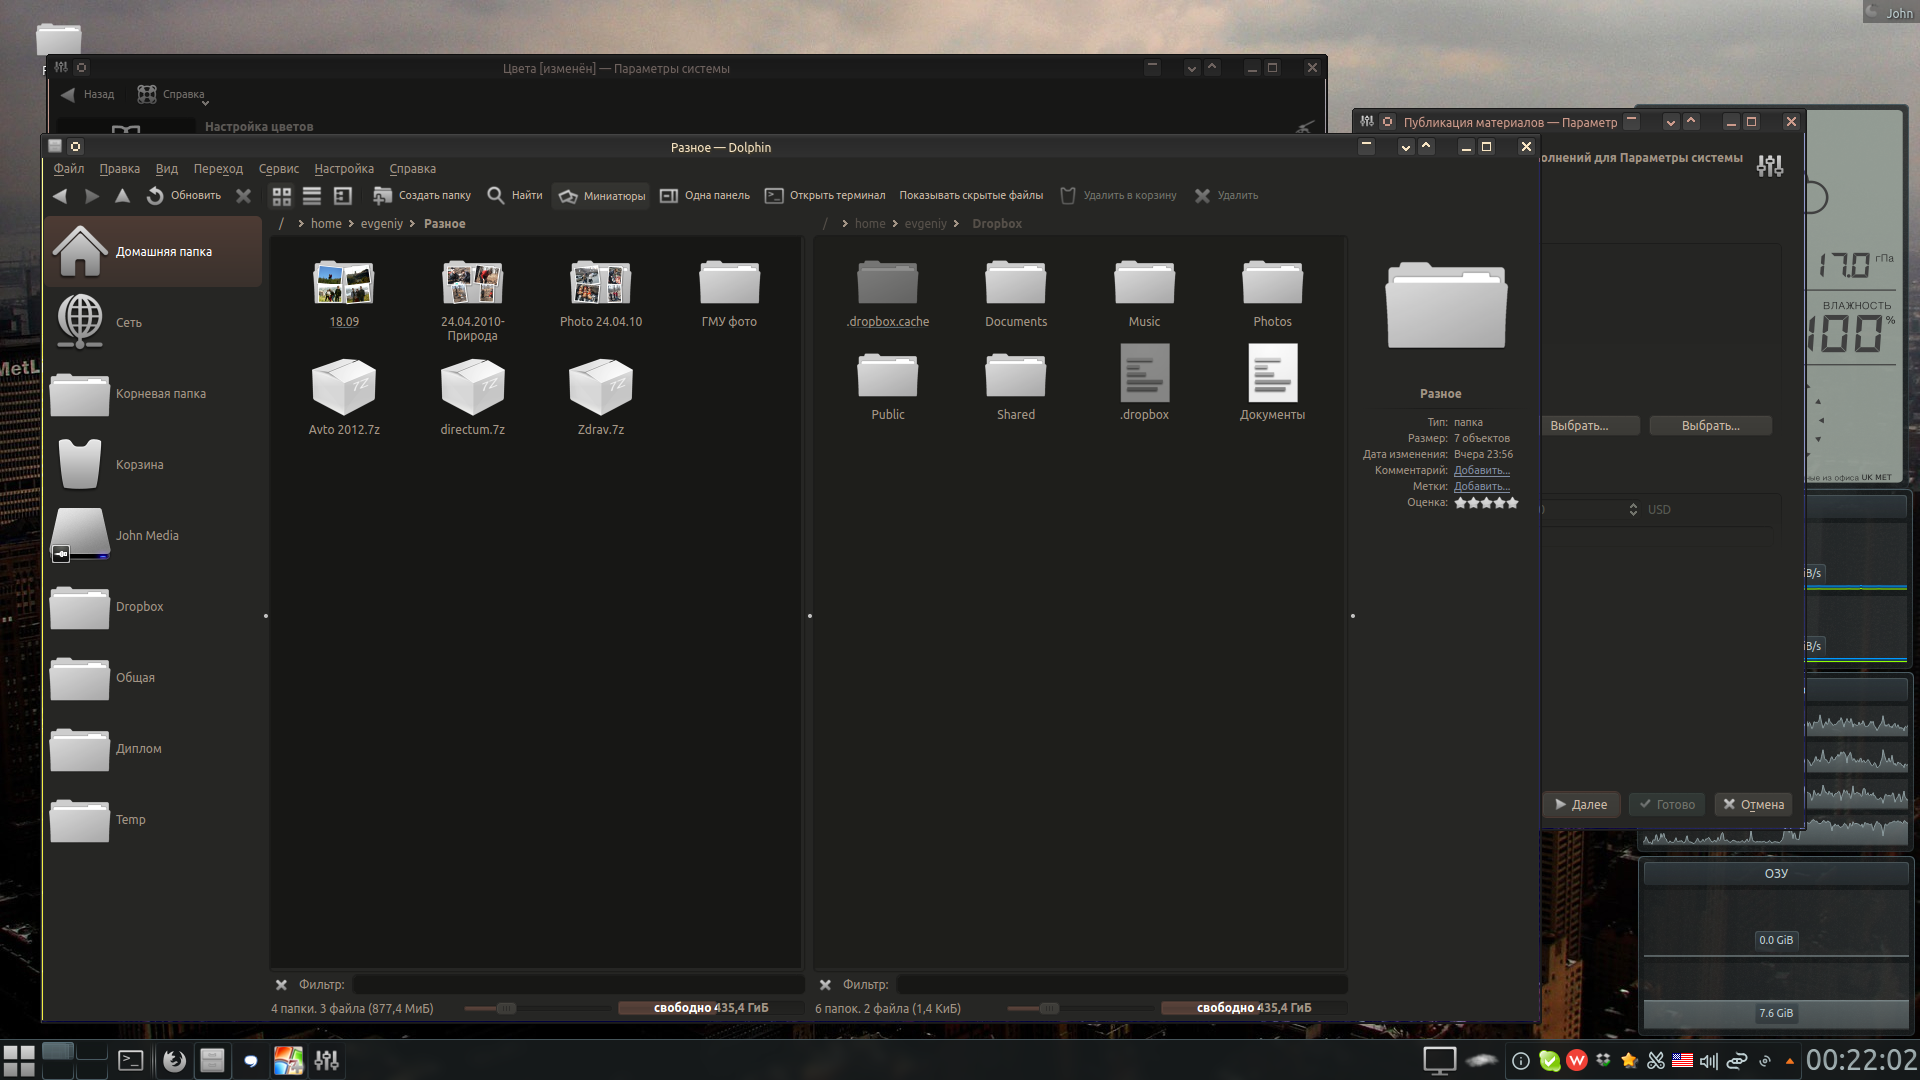Refresh the folder with Обновить

coord(184,196)
